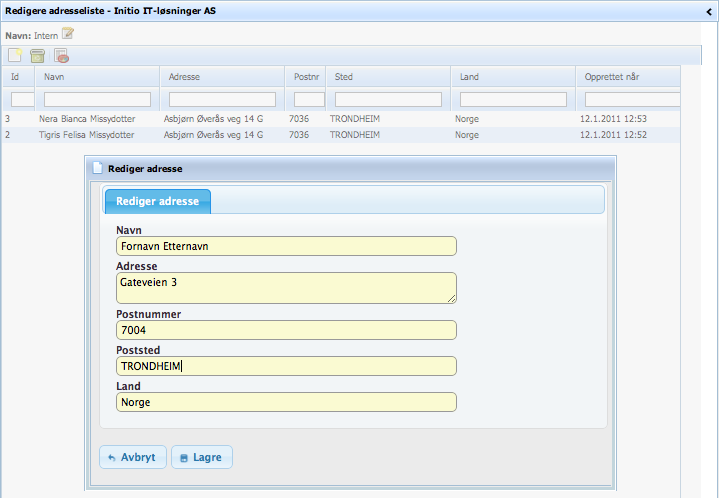The width and height of the screenshot is (719, 498).
Task: Focus the Postnummer field showing 7004
Action: (286, 330)
